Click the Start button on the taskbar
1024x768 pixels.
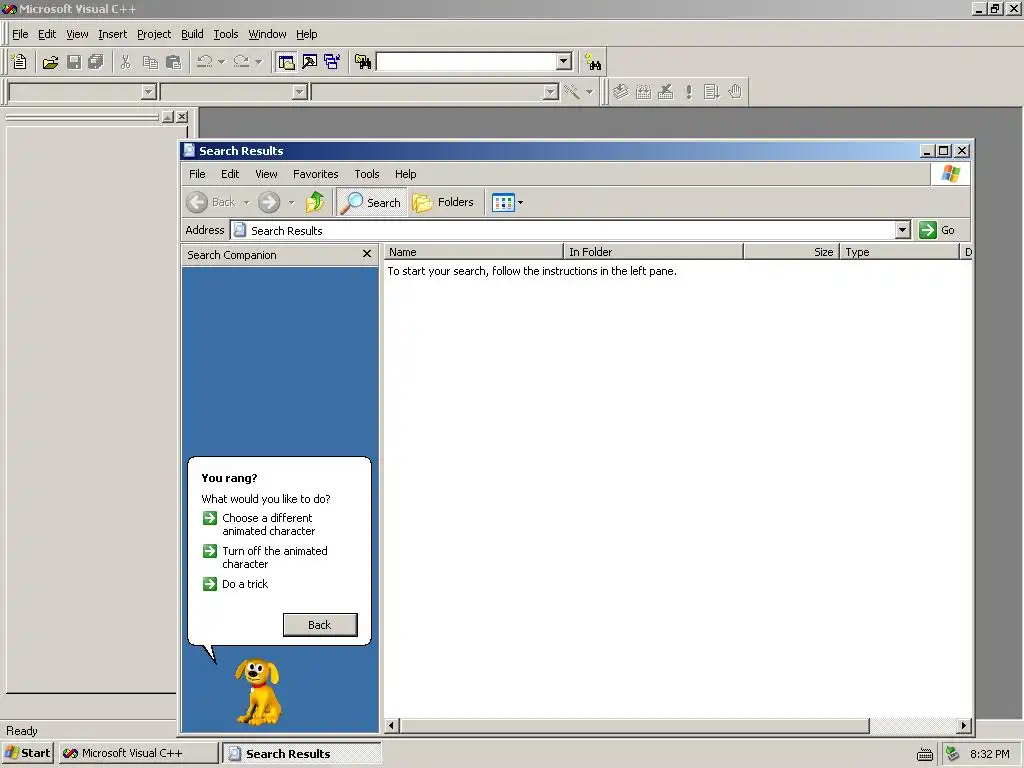tap(27, 753)
